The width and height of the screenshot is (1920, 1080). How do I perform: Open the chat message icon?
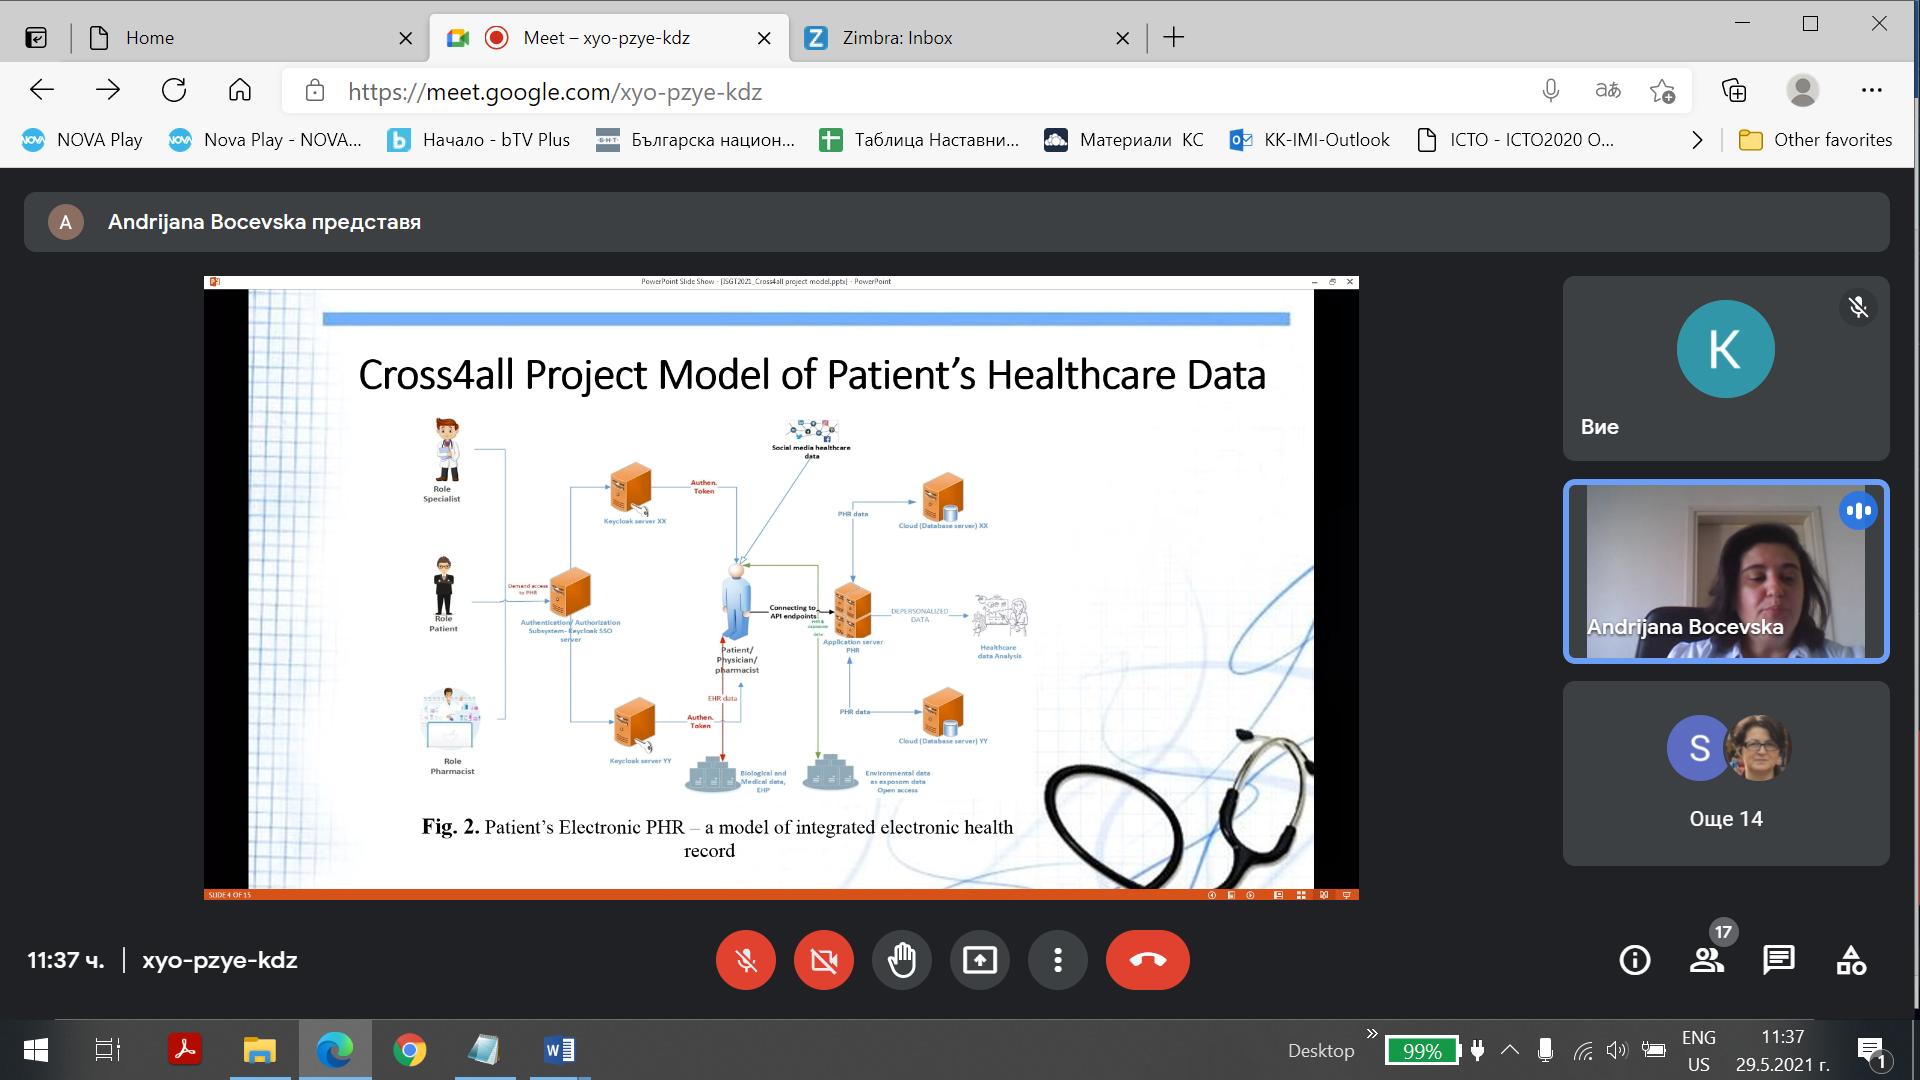(x=1778, y=959)
